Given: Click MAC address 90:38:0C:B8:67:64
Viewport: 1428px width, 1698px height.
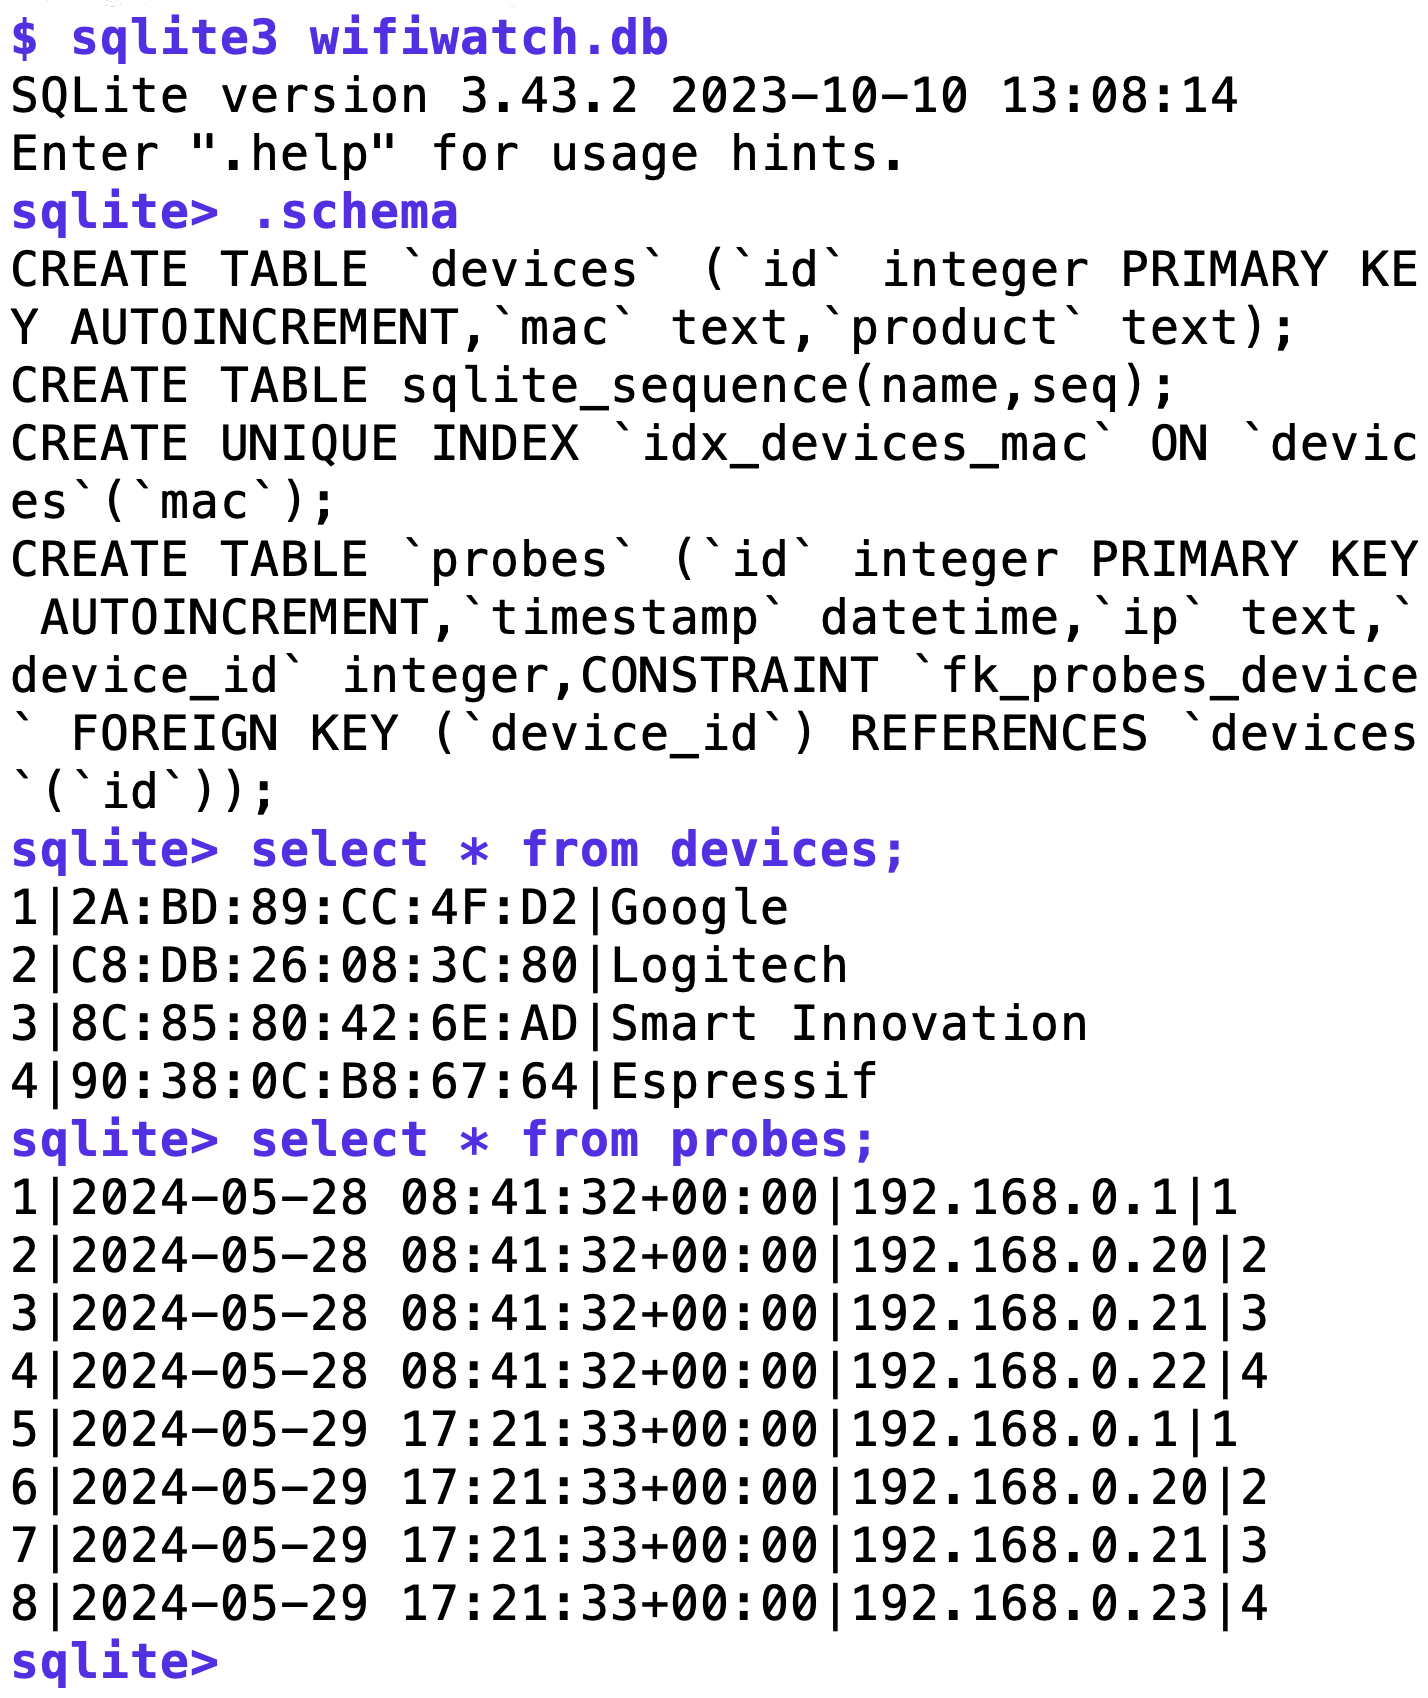Looking at the screenshot, I should pyautogui.click(x=325, y=1082).
